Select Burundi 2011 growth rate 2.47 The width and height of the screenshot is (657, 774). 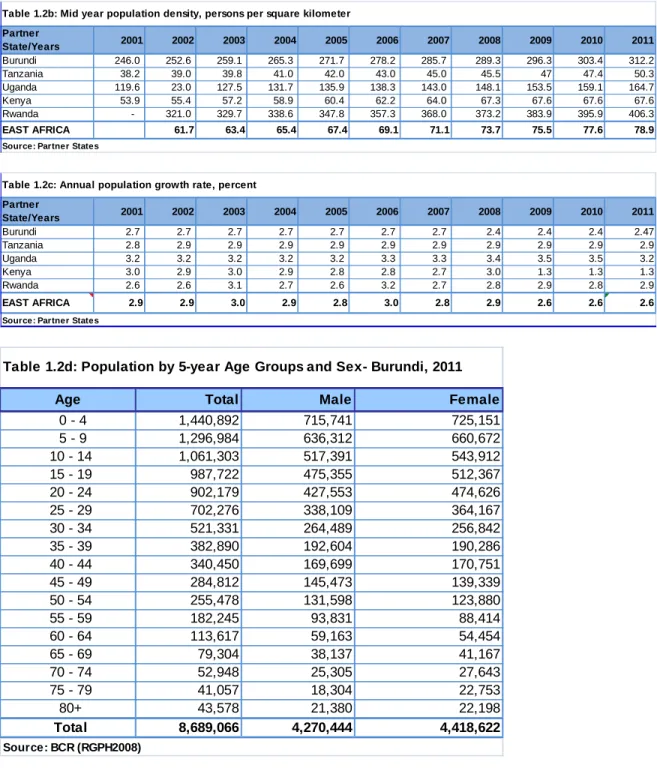644,232
